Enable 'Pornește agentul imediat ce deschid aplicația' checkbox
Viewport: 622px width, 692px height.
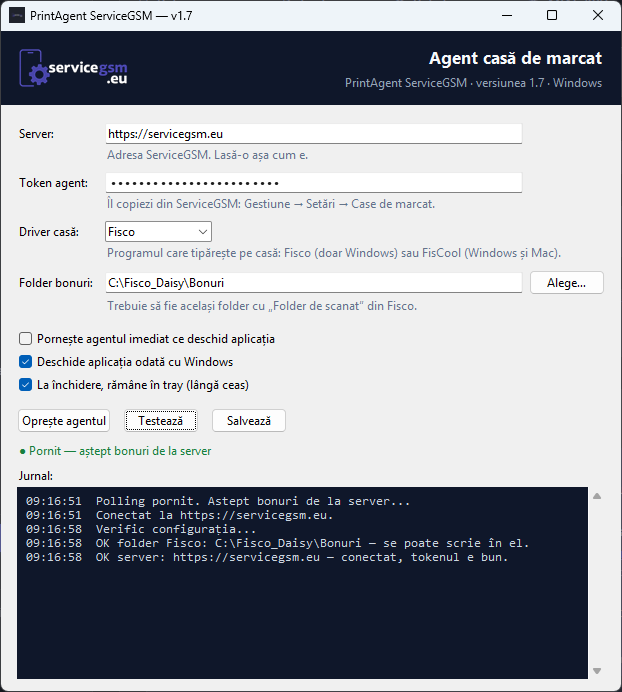pyautogui.click(x=26, y=339)
